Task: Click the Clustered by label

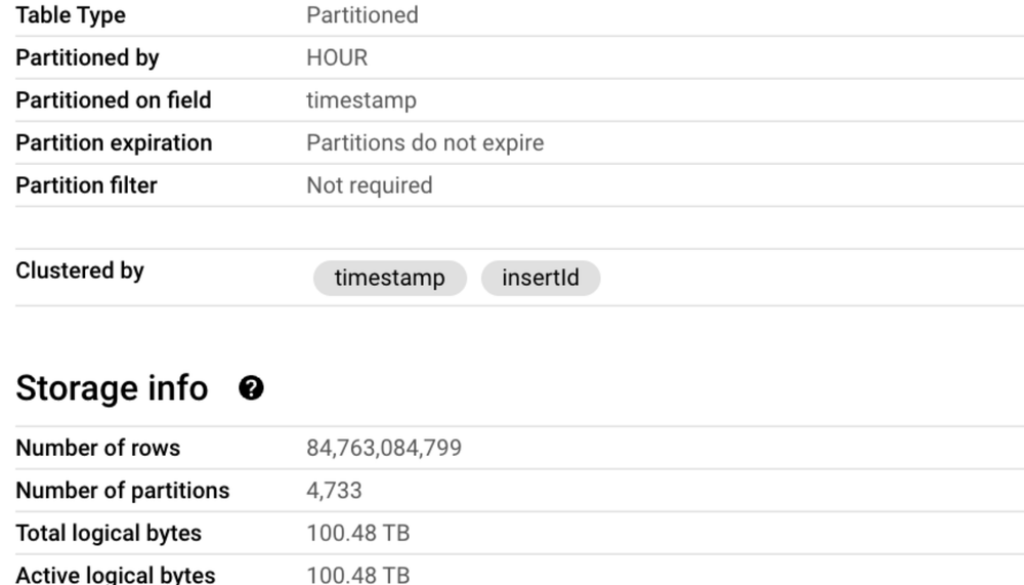Action: [80, 270]
